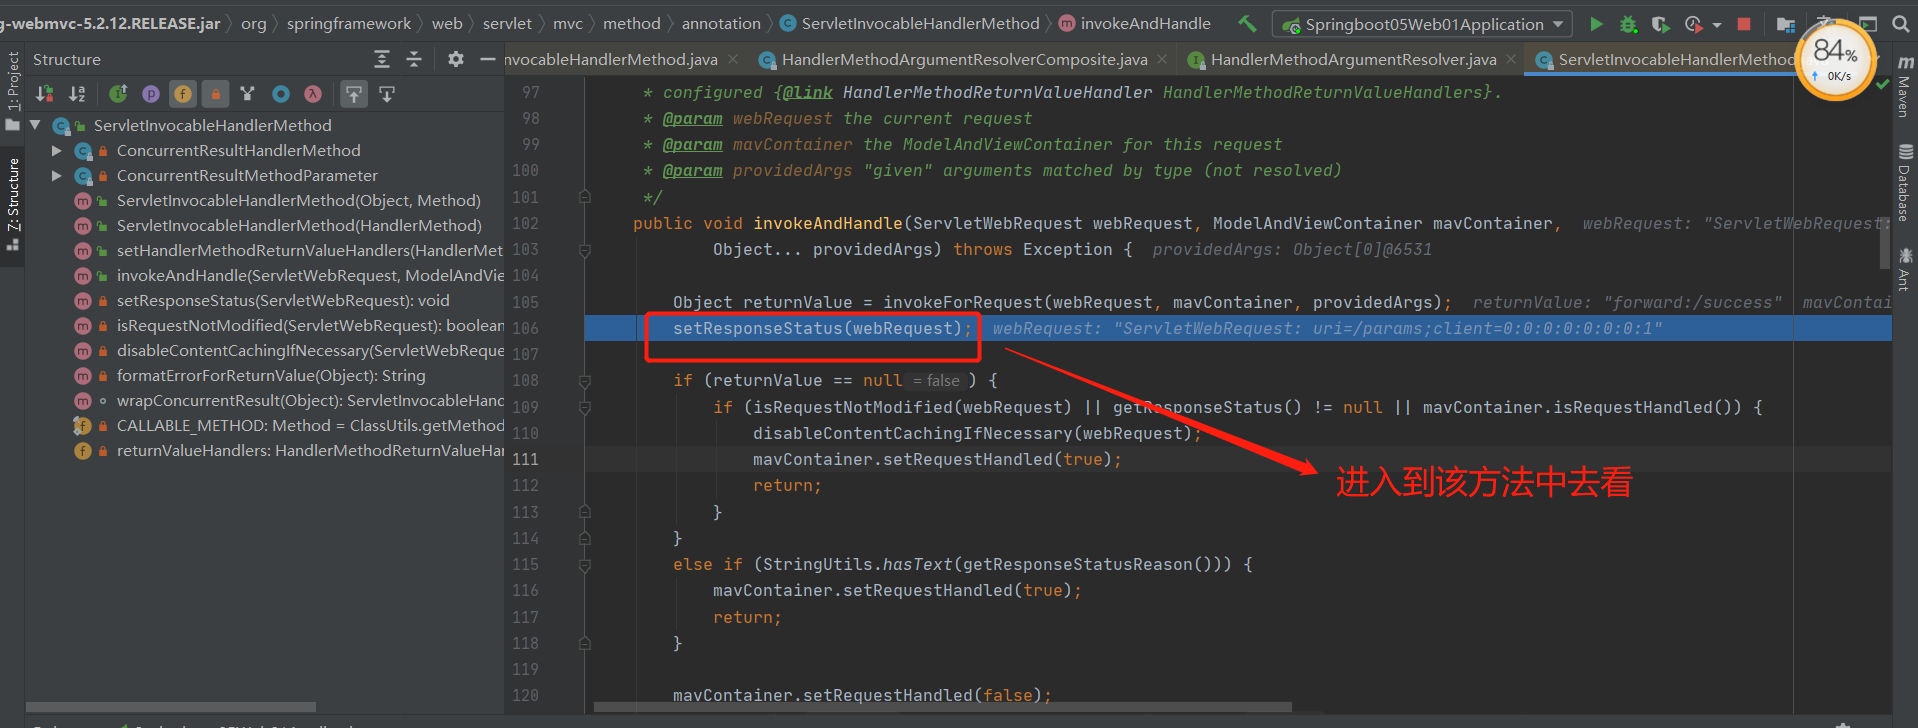Screen dimensions: 1918x728
Task: Click Structure panel horizontal scrollbar
Action: (170, 707)
